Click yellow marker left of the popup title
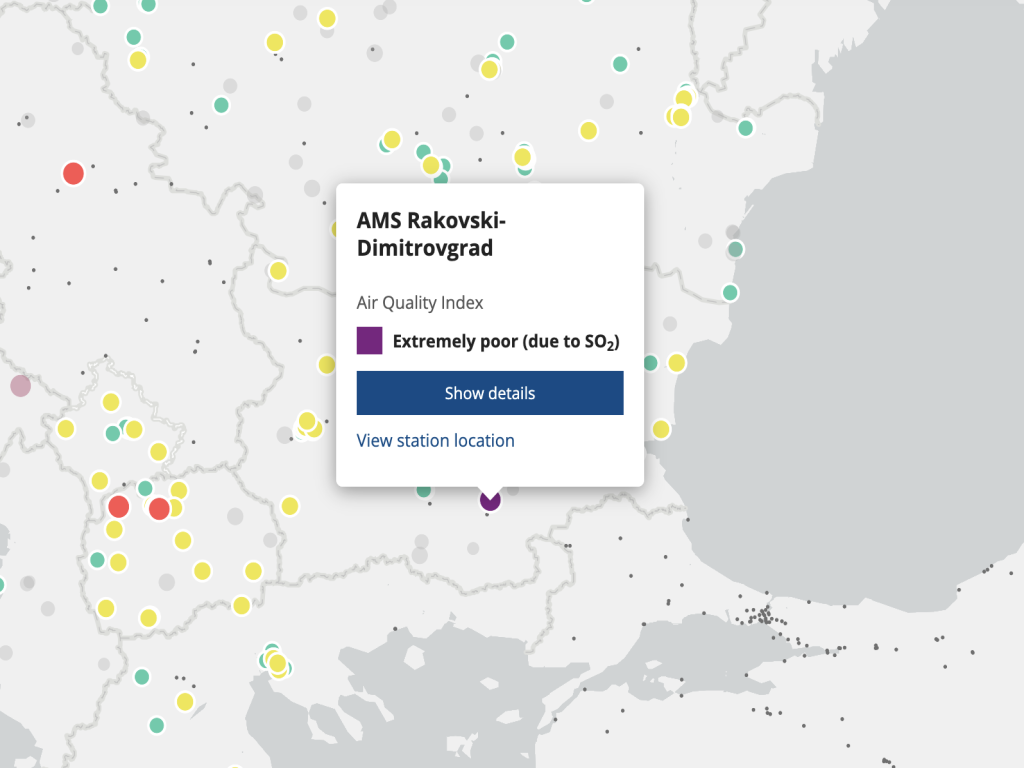The height and width of the screenshot is (768, 1024). click(x=278, y=270)
